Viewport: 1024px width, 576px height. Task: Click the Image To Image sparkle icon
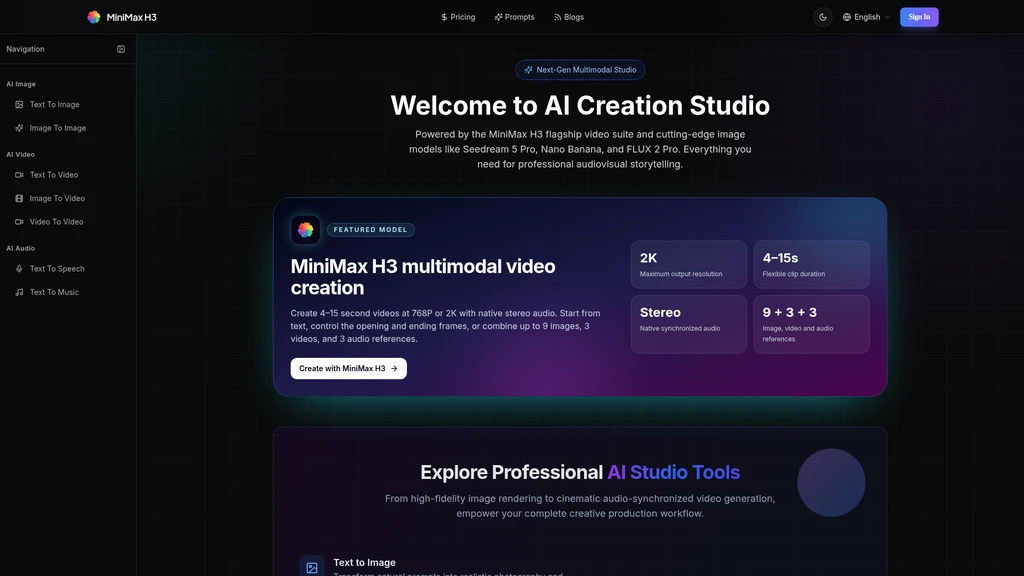coord(19,128)
